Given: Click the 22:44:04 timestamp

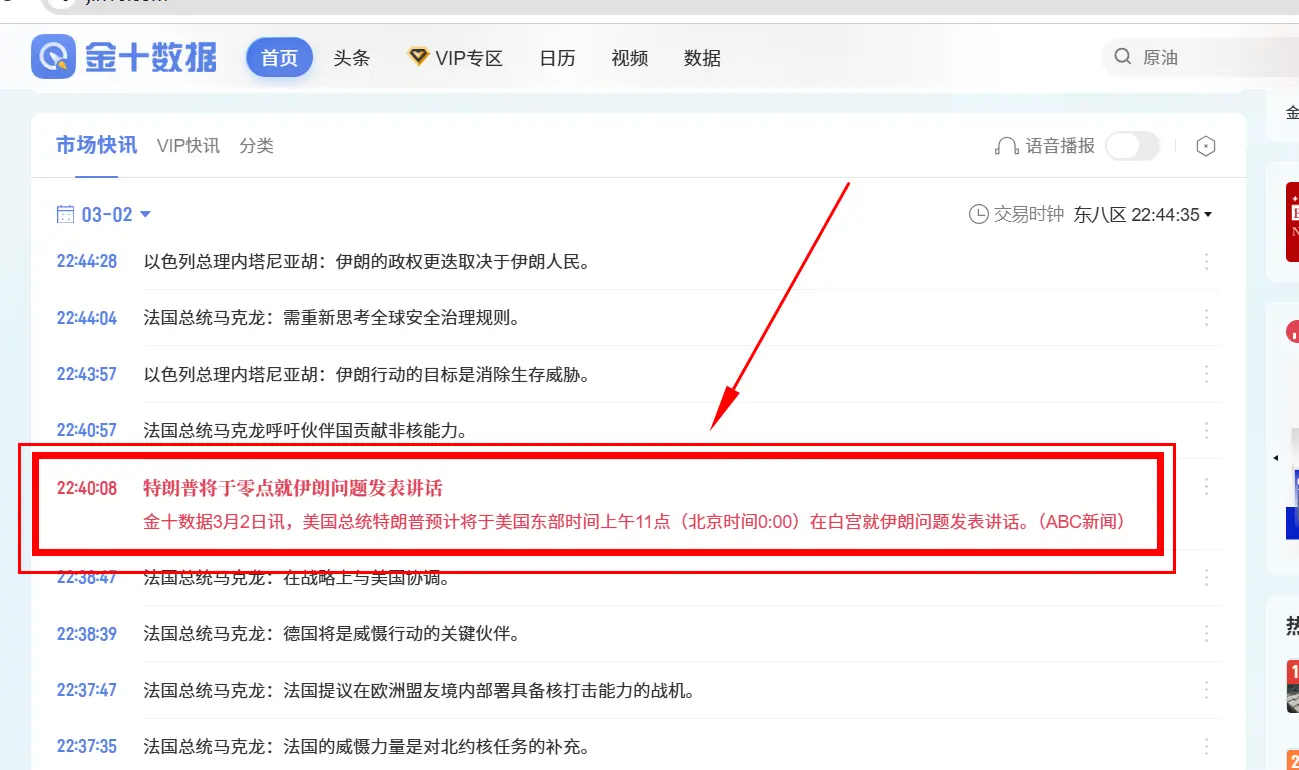Looking at the screenshot, I should (x=87, y=318).
